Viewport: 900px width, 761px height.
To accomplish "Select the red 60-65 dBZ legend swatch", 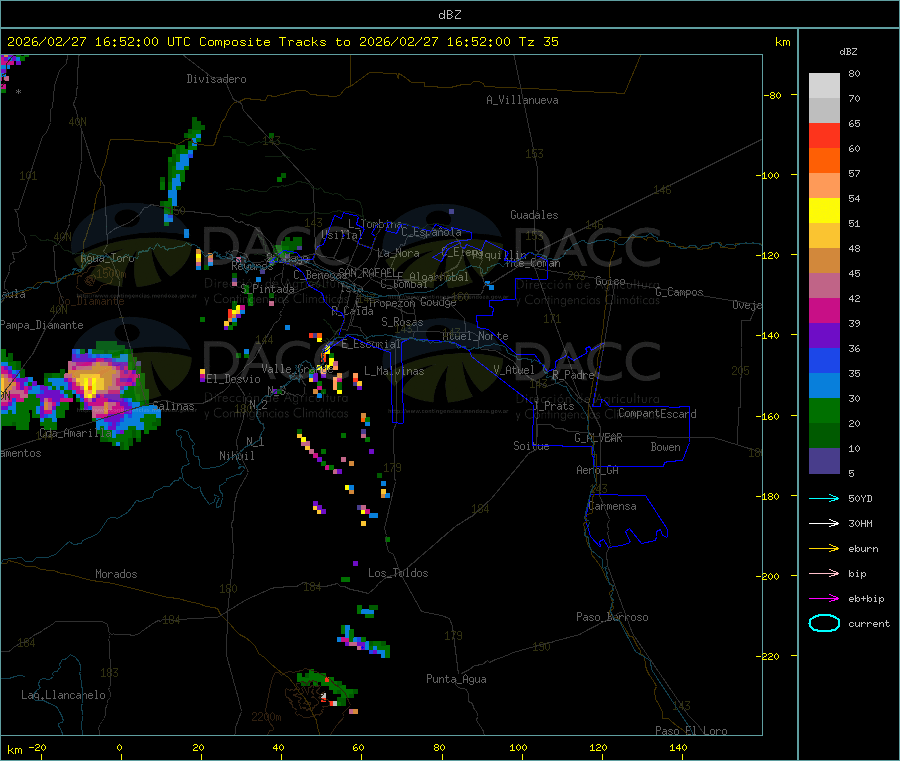I will [824, 136].
